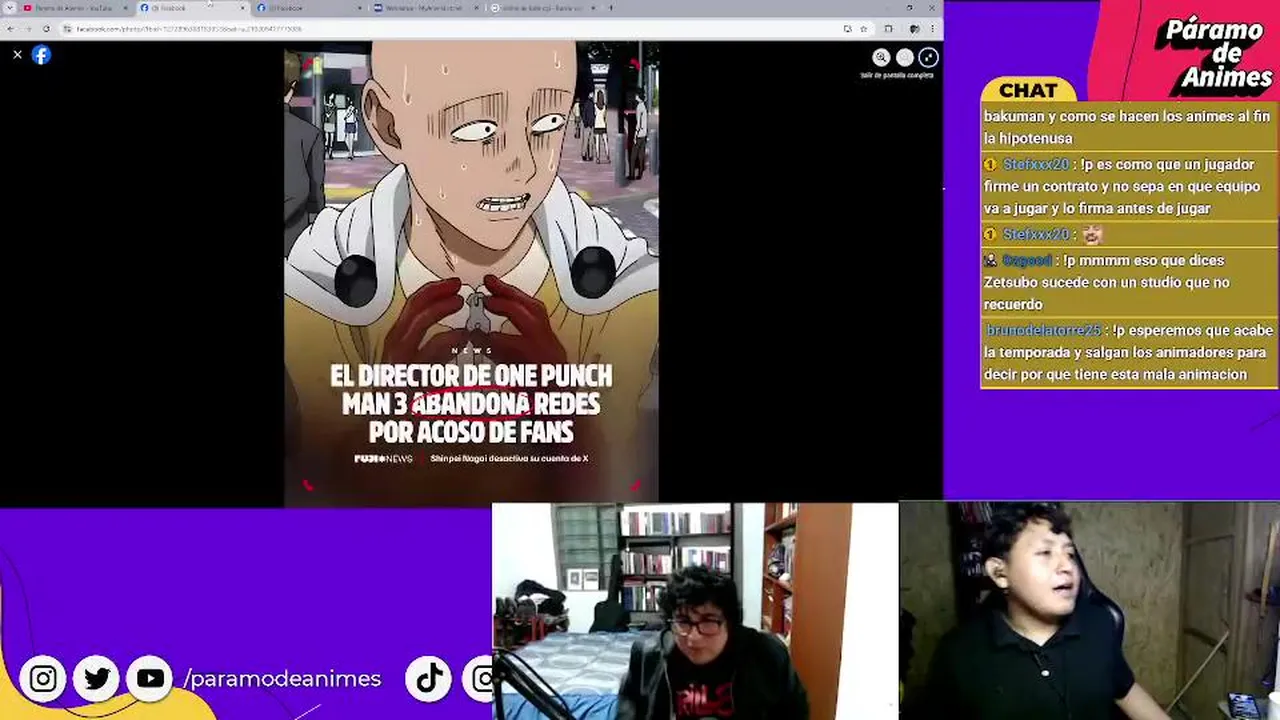Switch to the YouTube browser tab

click(x=76, y=8)
